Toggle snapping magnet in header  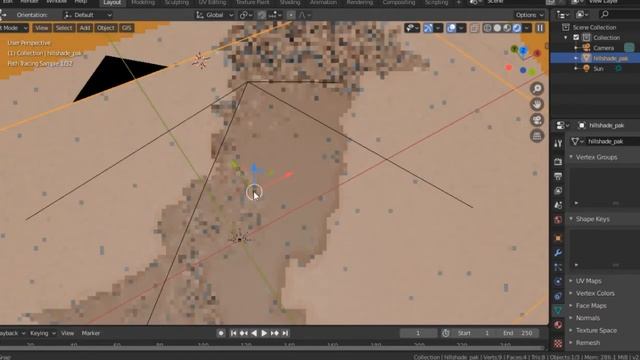(x=262, y=15)
